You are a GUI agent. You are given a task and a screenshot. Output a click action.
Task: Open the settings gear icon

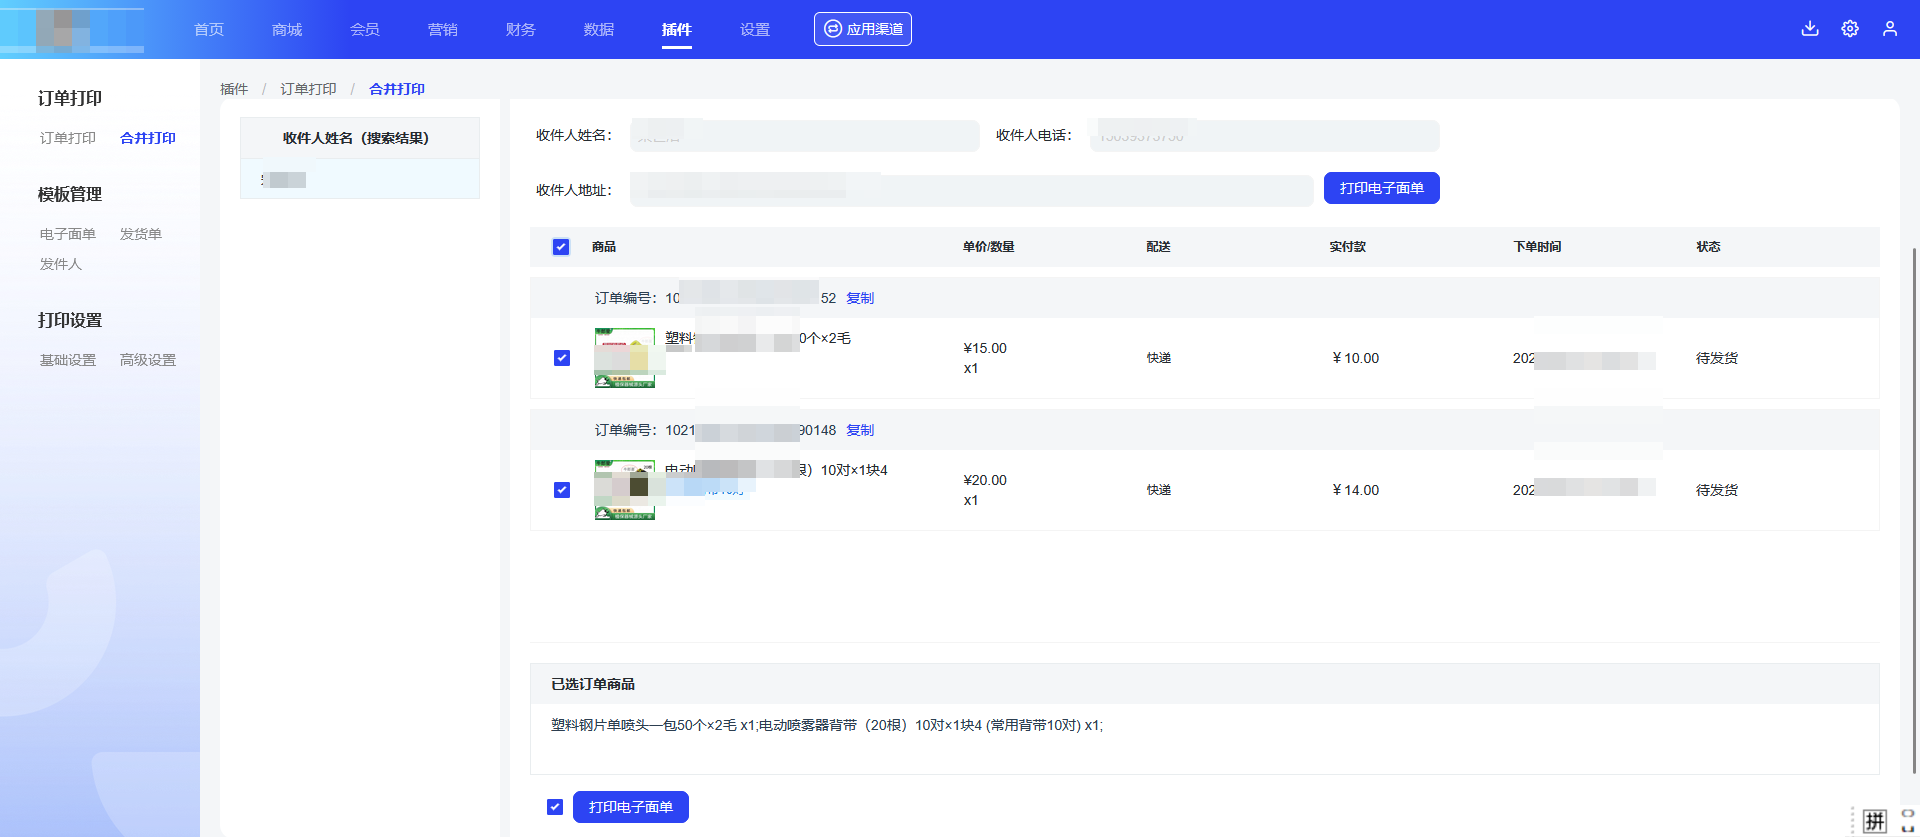(x=1849, y=29)
